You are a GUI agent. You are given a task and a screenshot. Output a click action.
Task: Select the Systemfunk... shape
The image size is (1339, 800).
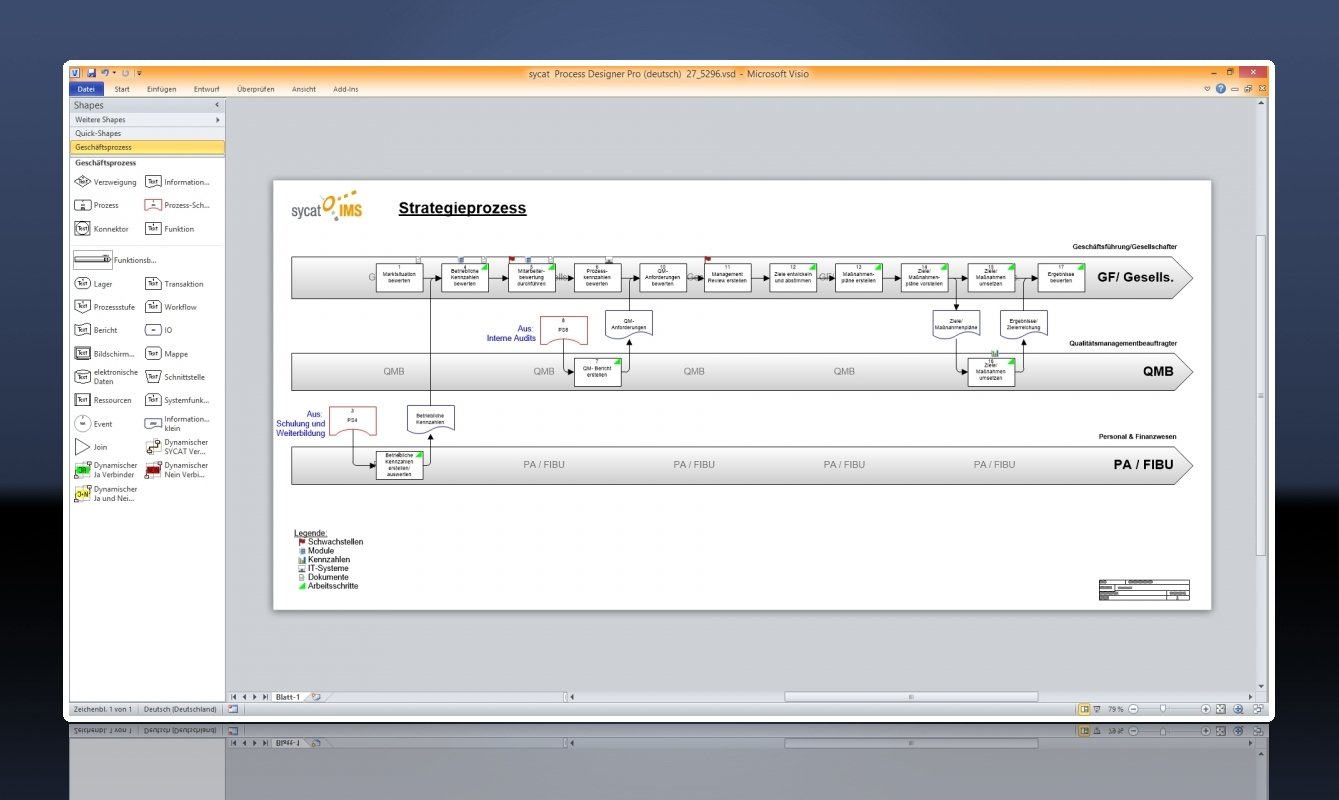point(178,400)
